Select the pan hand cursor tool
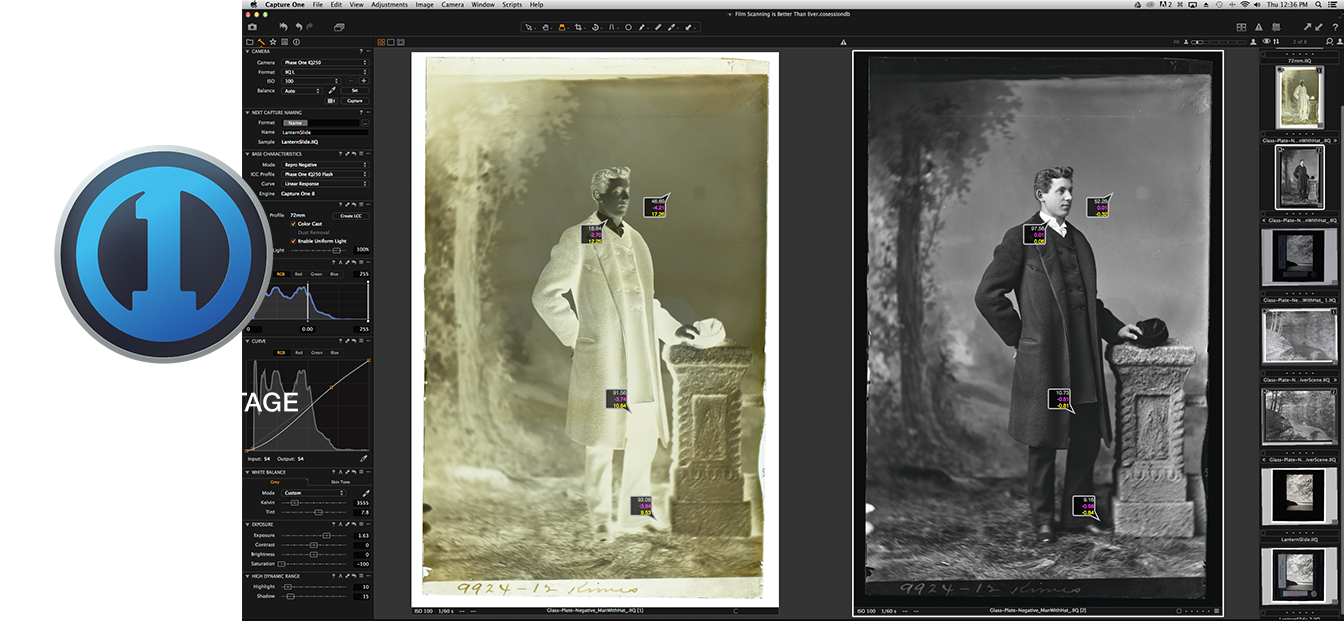The height and width of the screenshot is (621, 1344). (545, 27)
